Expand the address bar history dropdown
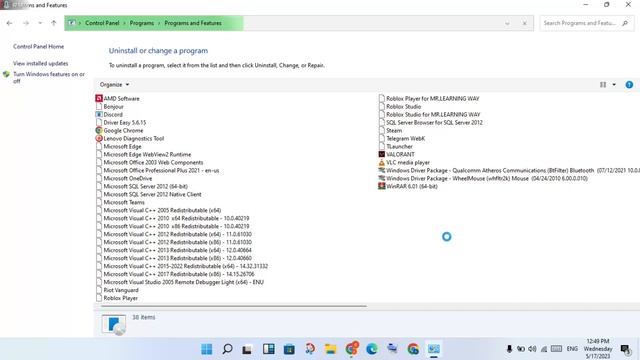 point(507,23)
